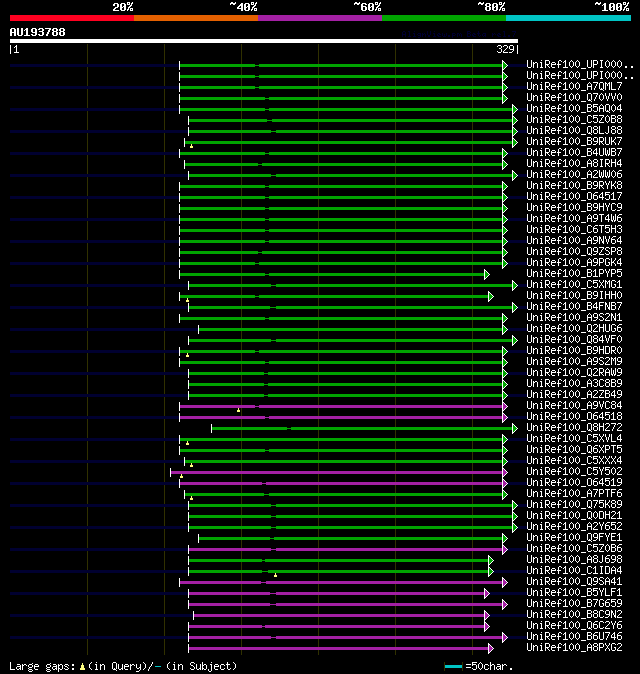The image size is (640, 674).
Task: Click the arrowhead ending the UniRef100_B9IHH0 alignment
Action: click(491, 296)
